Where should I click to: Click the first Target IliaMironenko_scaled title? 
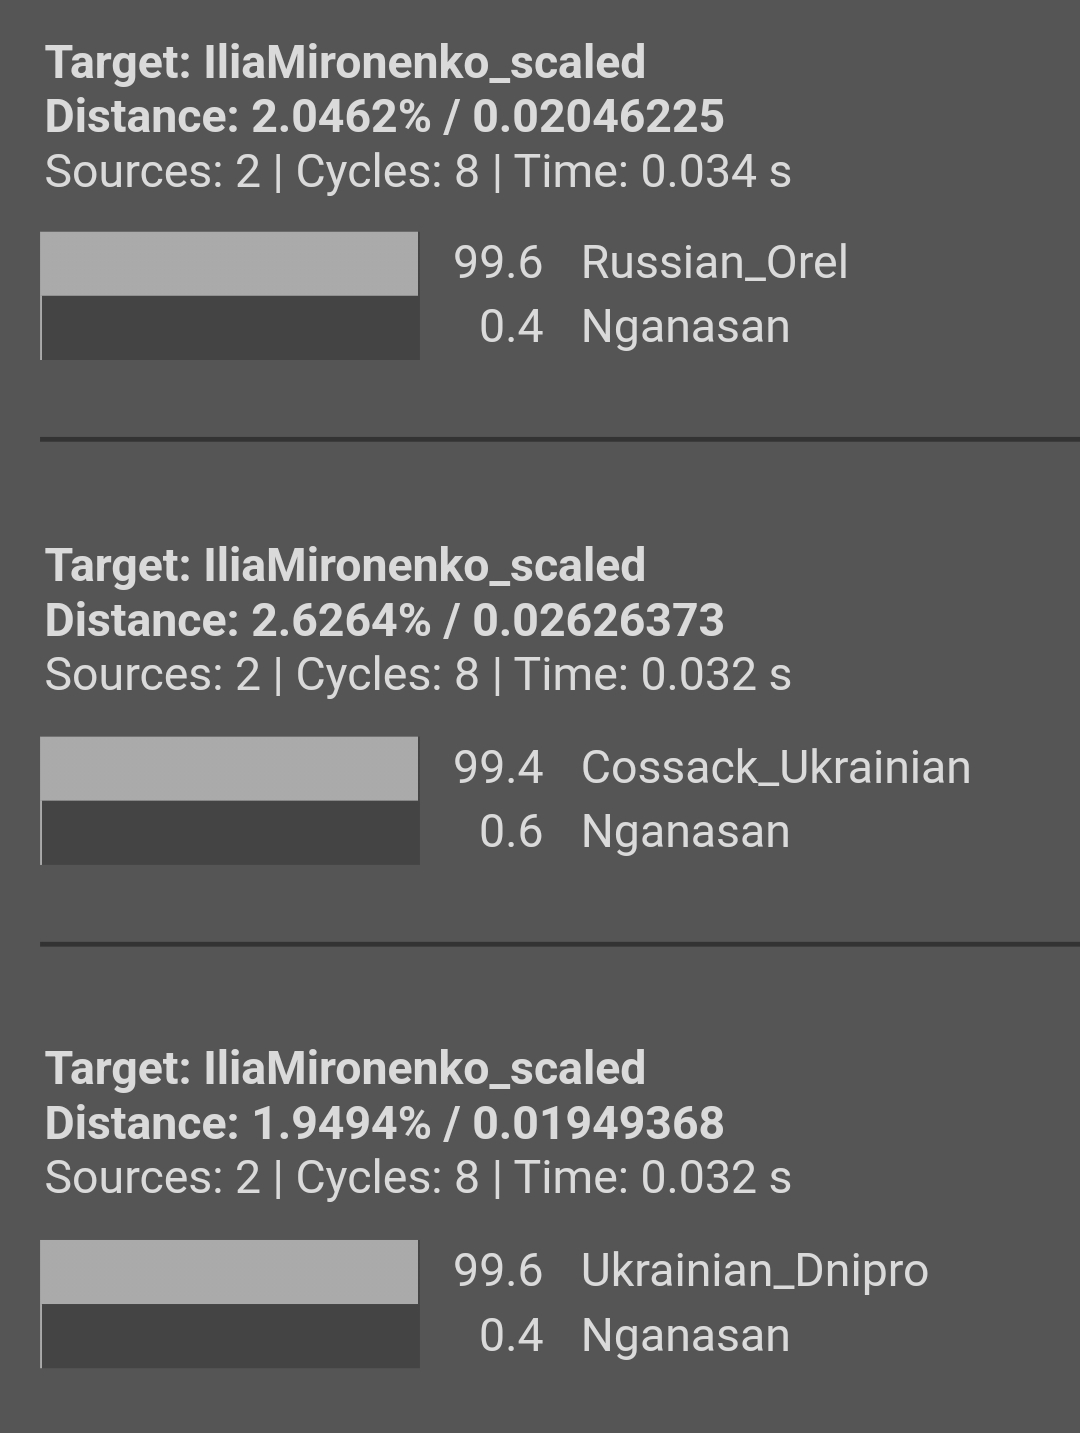(x=346, y=63)
